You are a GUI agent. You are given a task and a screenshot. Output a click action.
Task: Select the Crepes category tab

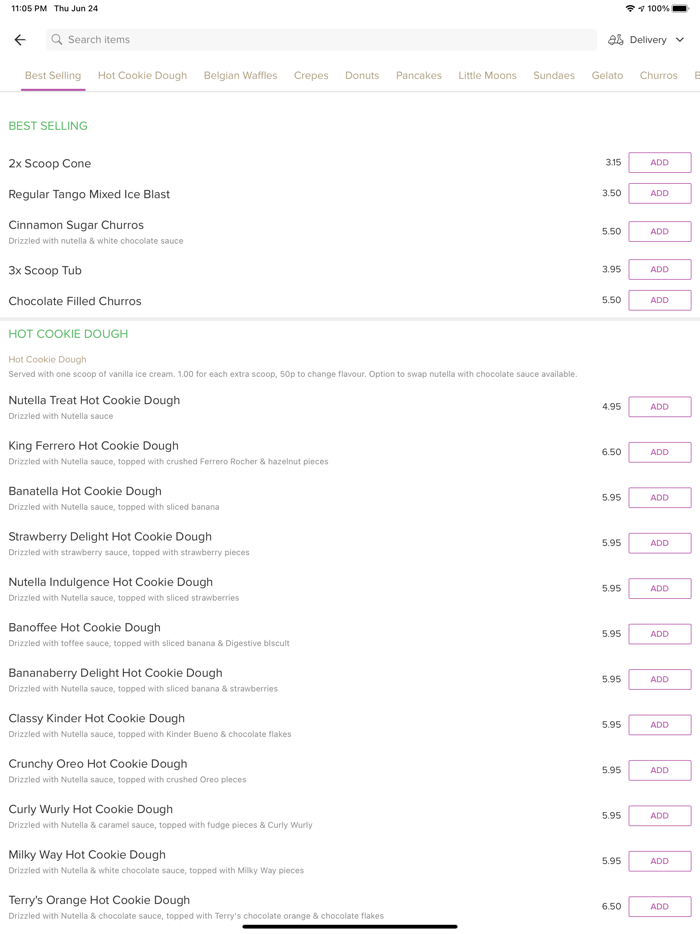pyautogui.click(x=311, y=76)
